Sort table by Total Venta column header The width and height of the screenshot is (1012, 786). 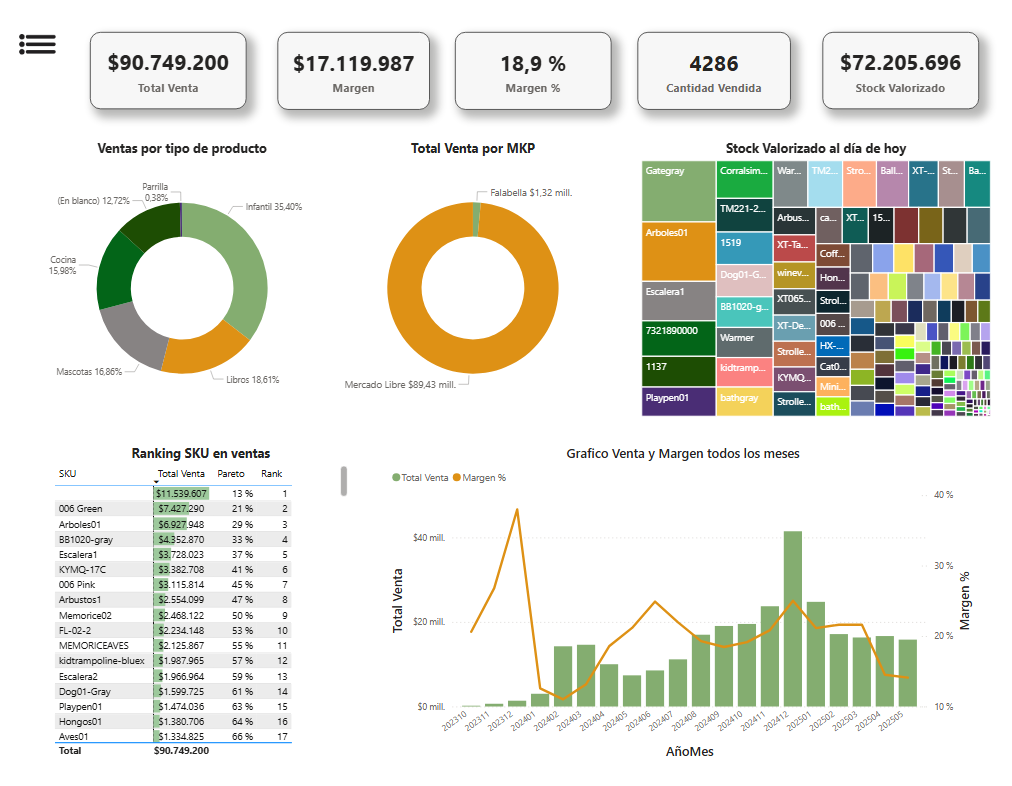[x=181, y=474]
